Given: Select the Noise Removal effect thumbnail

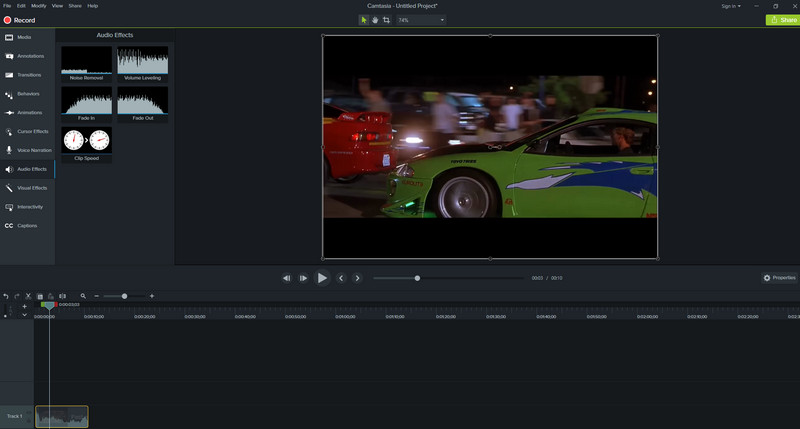Looking at the screenshot, I should (x=86, y=64).
